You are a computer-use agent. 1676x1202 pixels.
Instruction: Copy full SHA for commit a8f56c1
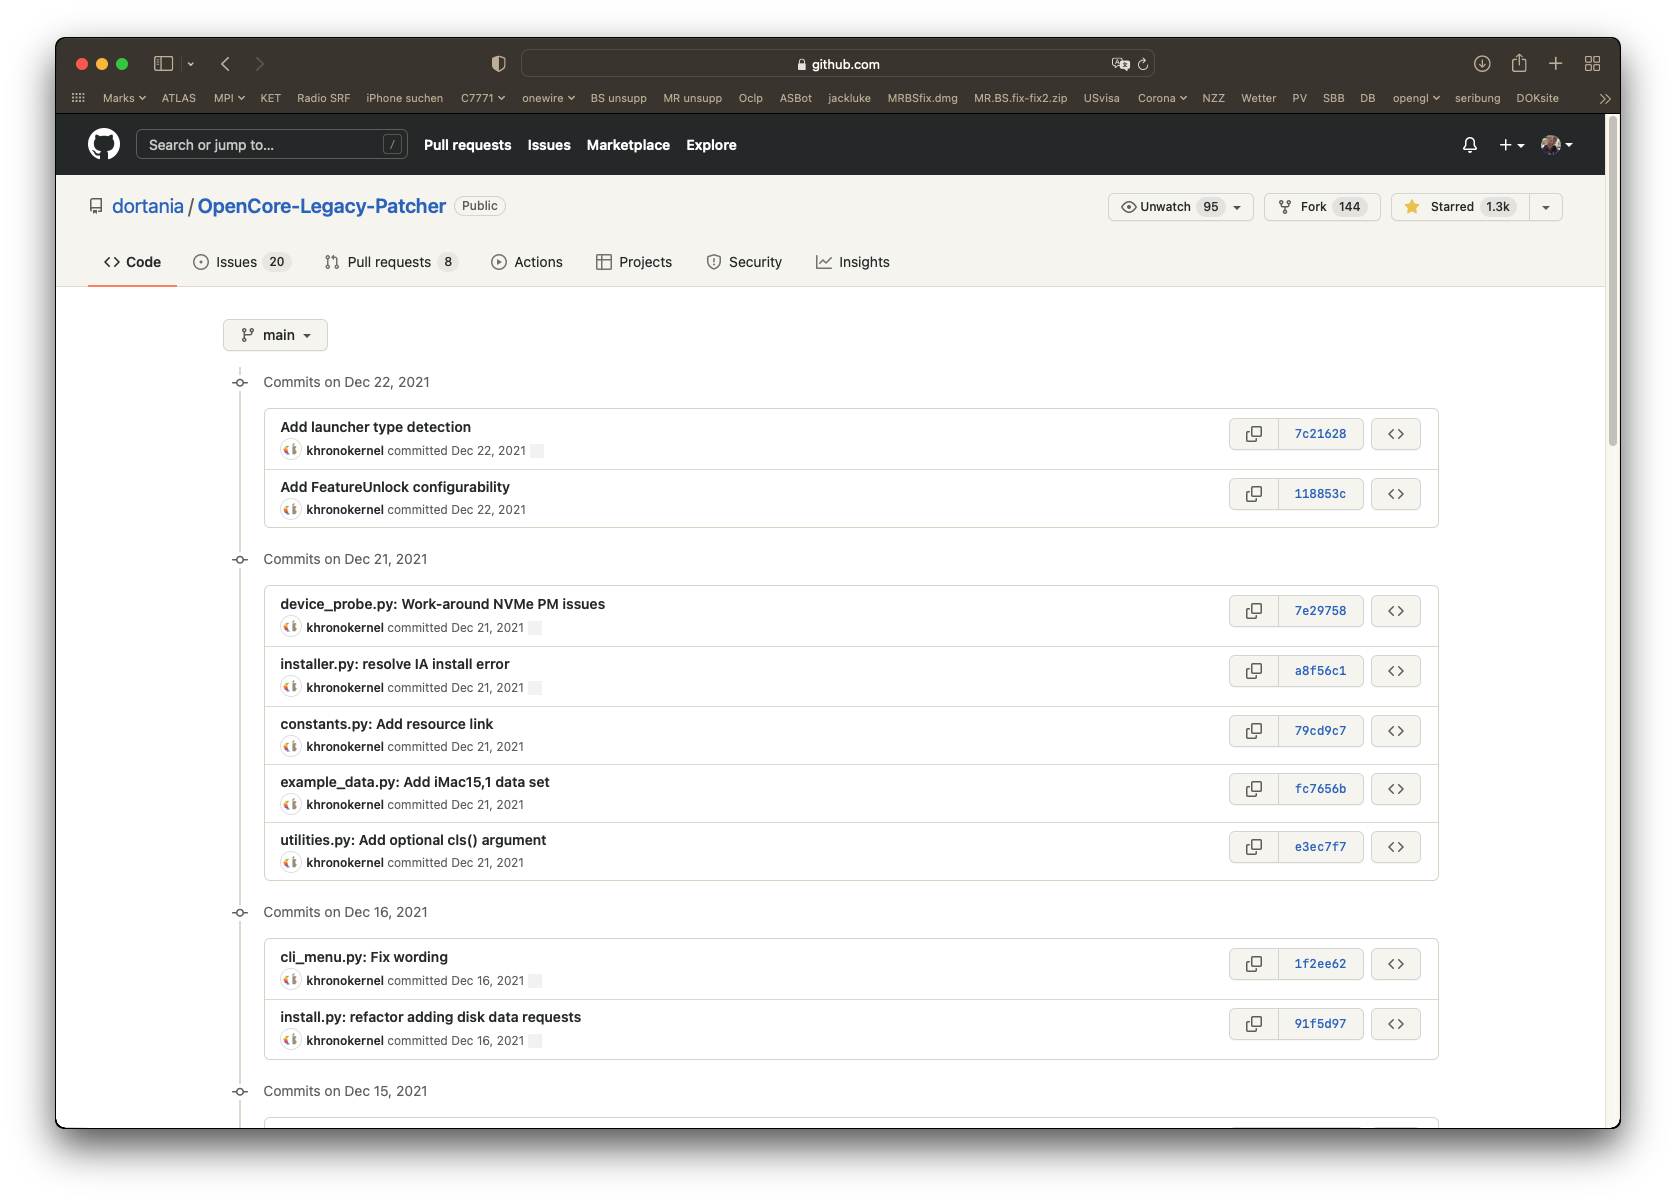[x=1254, y=671]
